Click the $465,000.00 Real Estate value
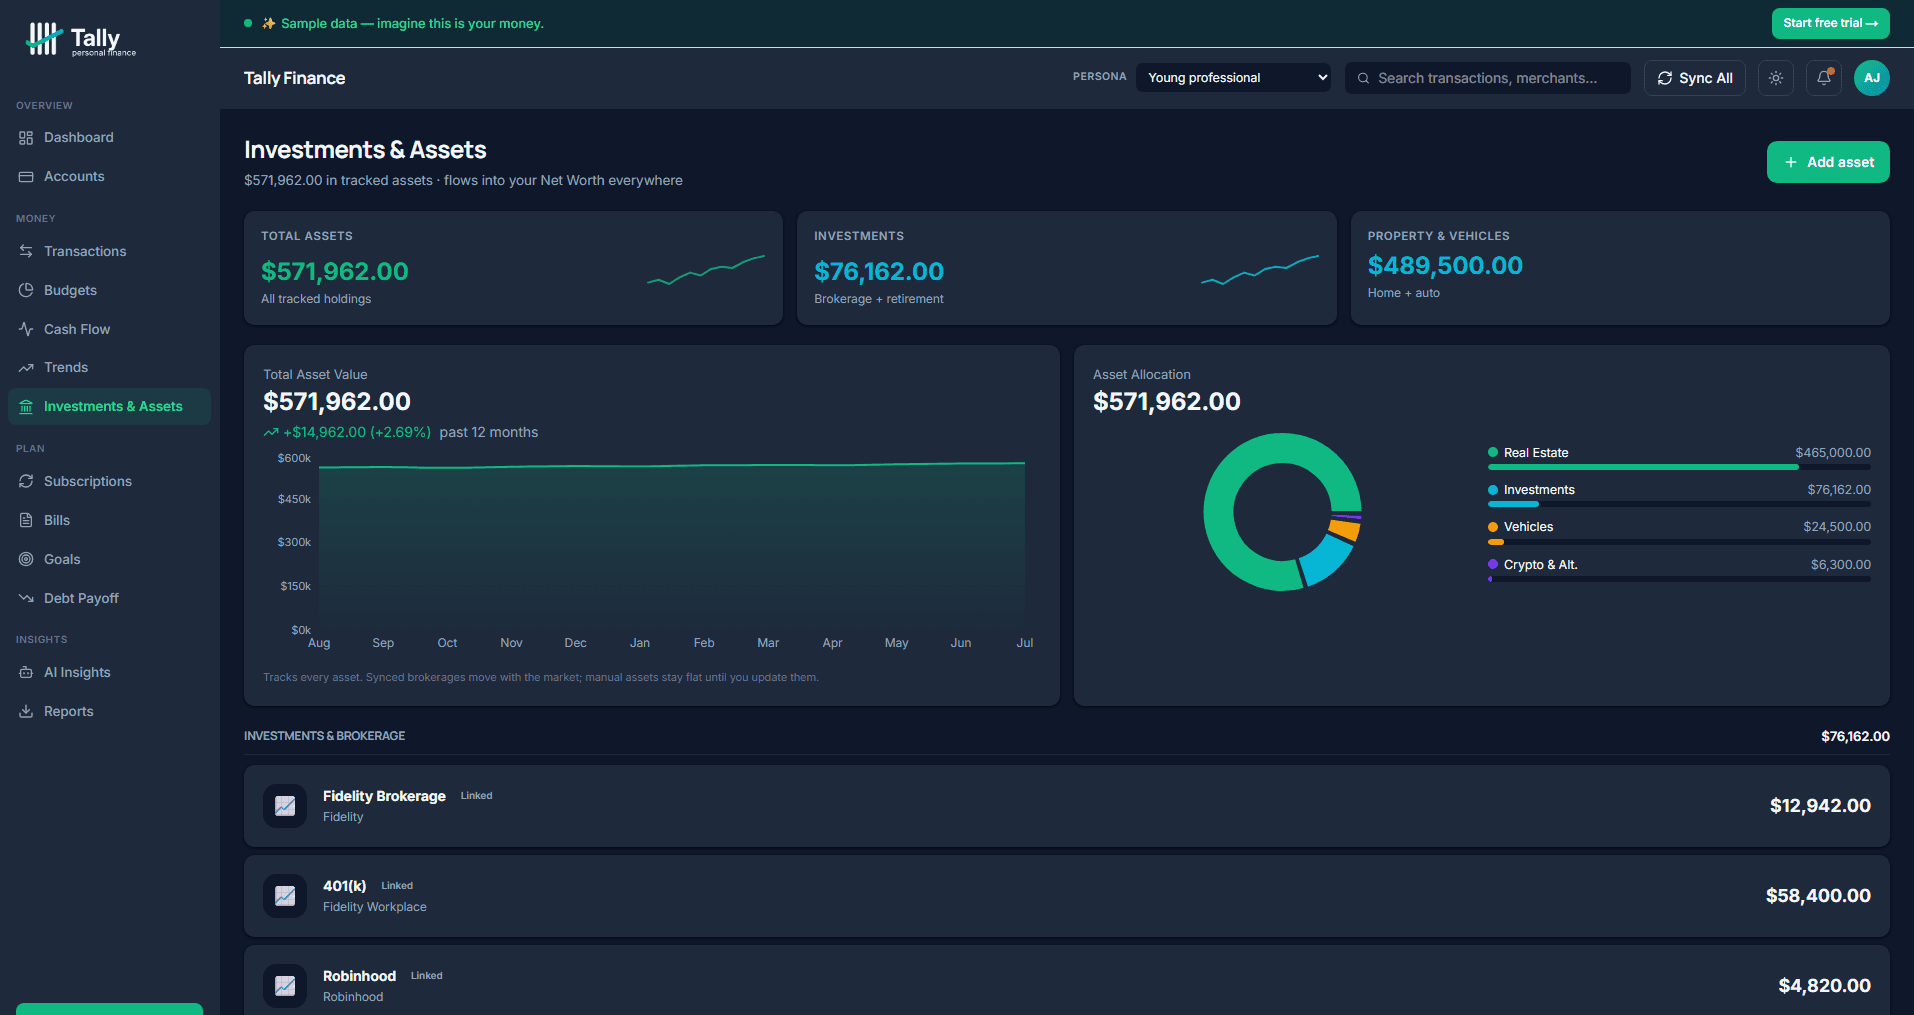1914x1015 pixels. (x=1833, y=453)
